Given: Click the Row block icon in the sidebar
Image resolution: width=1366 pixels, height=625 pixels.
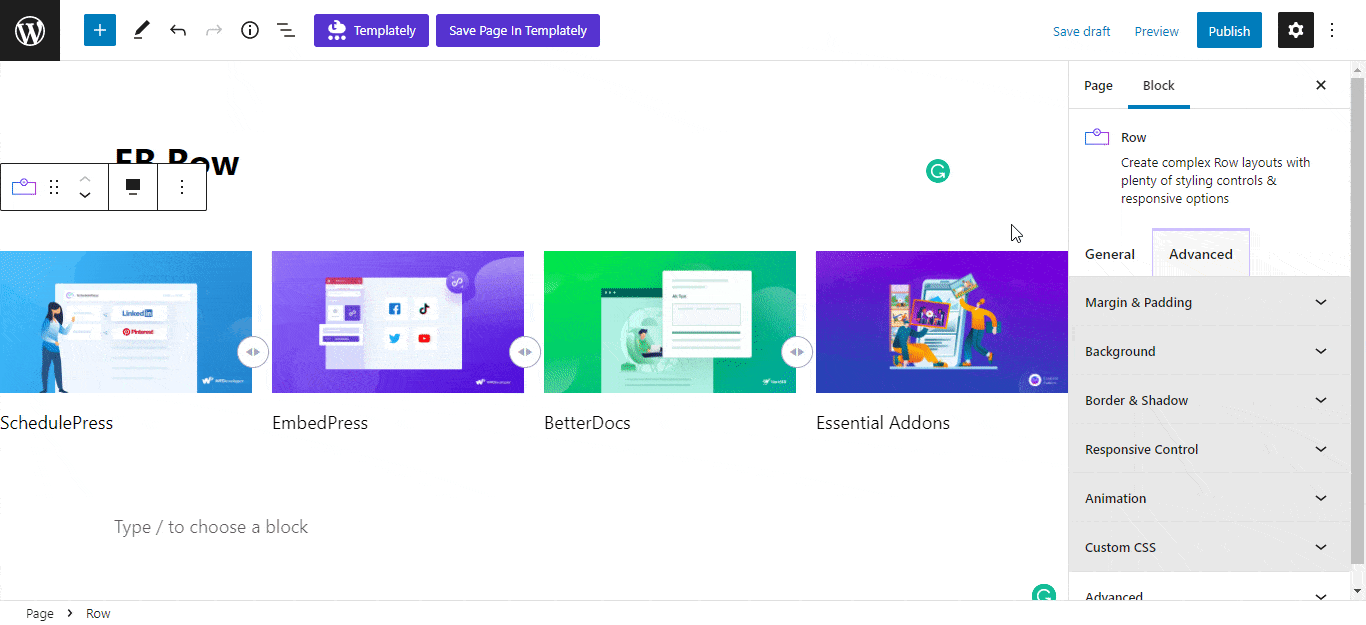Looking at the screenshot, I should (1097, 138).
